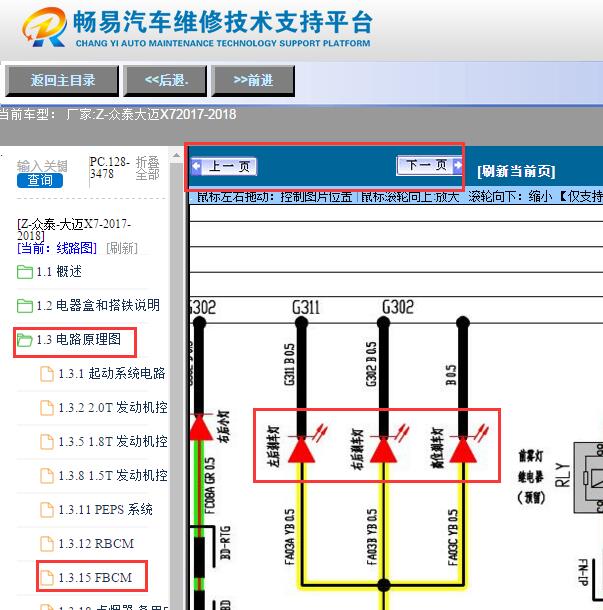Open the 1.3.12 RBCM page
Image resolution: width=603 pixels, height=610 pixels.
(96, 543)
